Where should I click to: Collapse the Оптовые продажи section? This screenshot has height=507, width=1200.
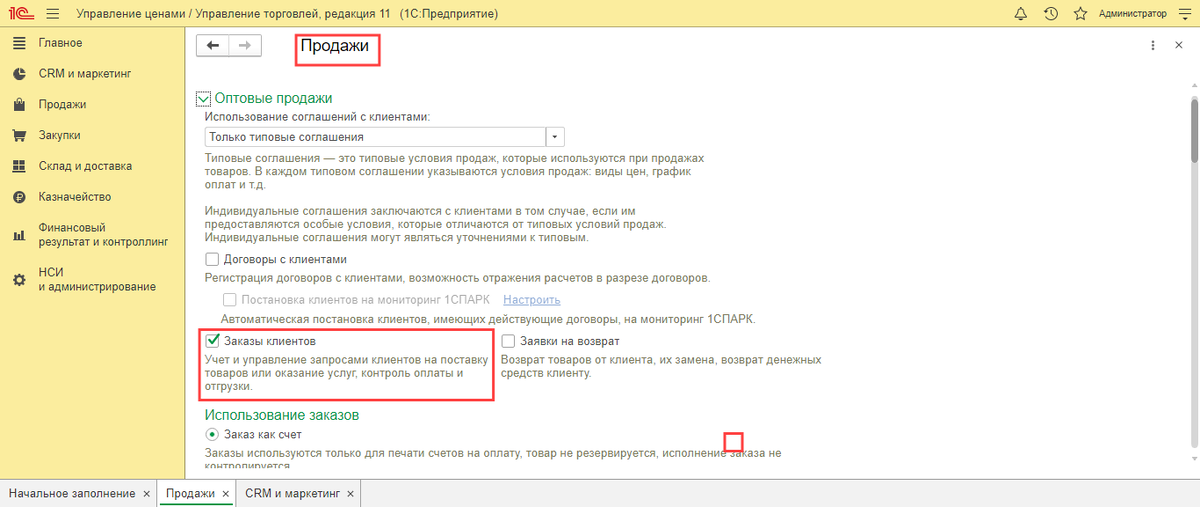[204, 98]
